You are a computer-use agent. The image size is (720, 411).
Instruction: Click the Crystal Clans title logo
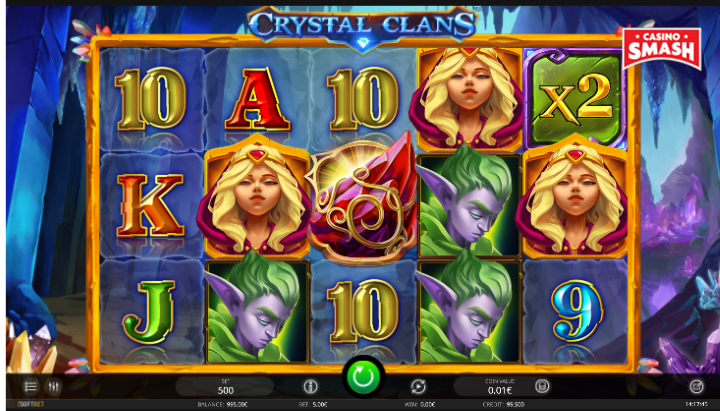(363, 25)
